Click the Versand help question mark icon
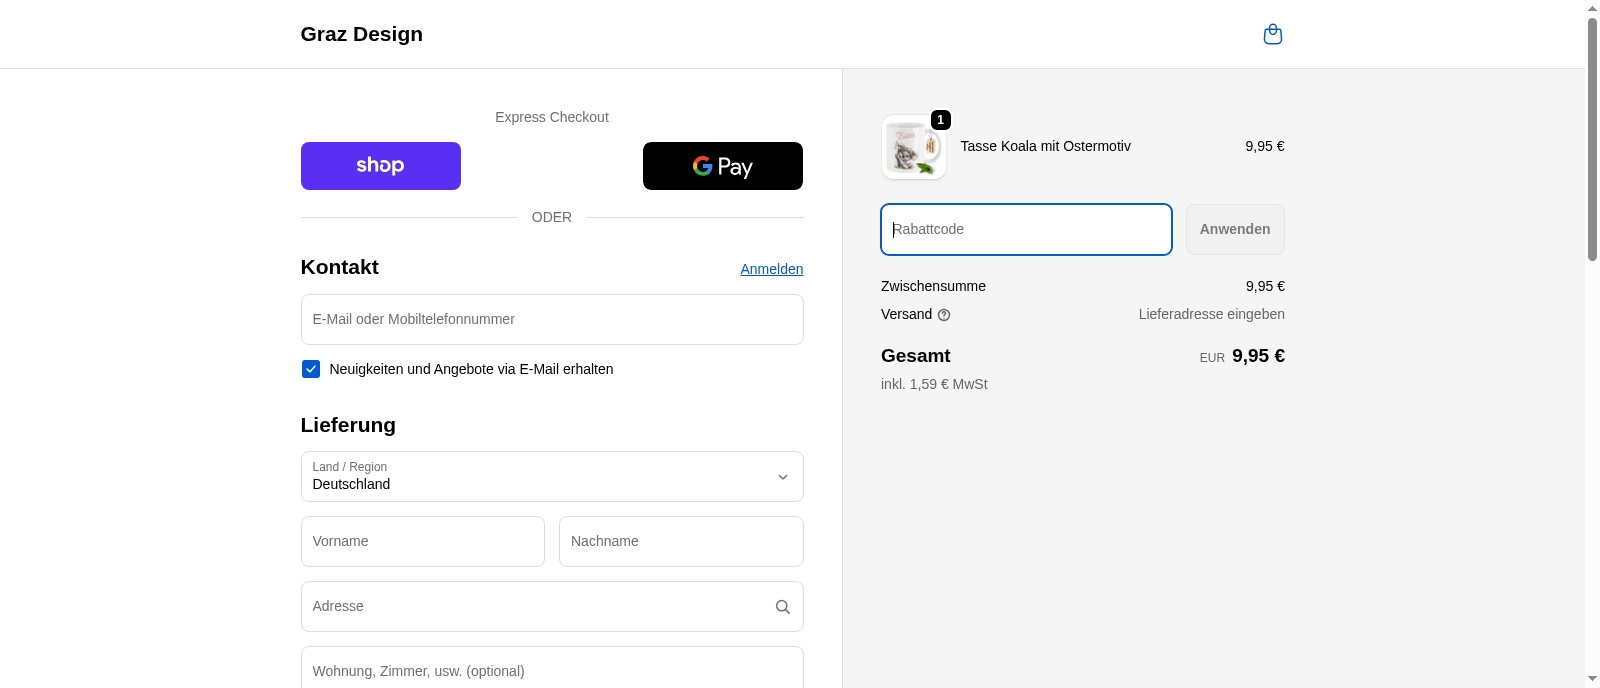This screenshot has width=1600, height=688. (944, 315)
